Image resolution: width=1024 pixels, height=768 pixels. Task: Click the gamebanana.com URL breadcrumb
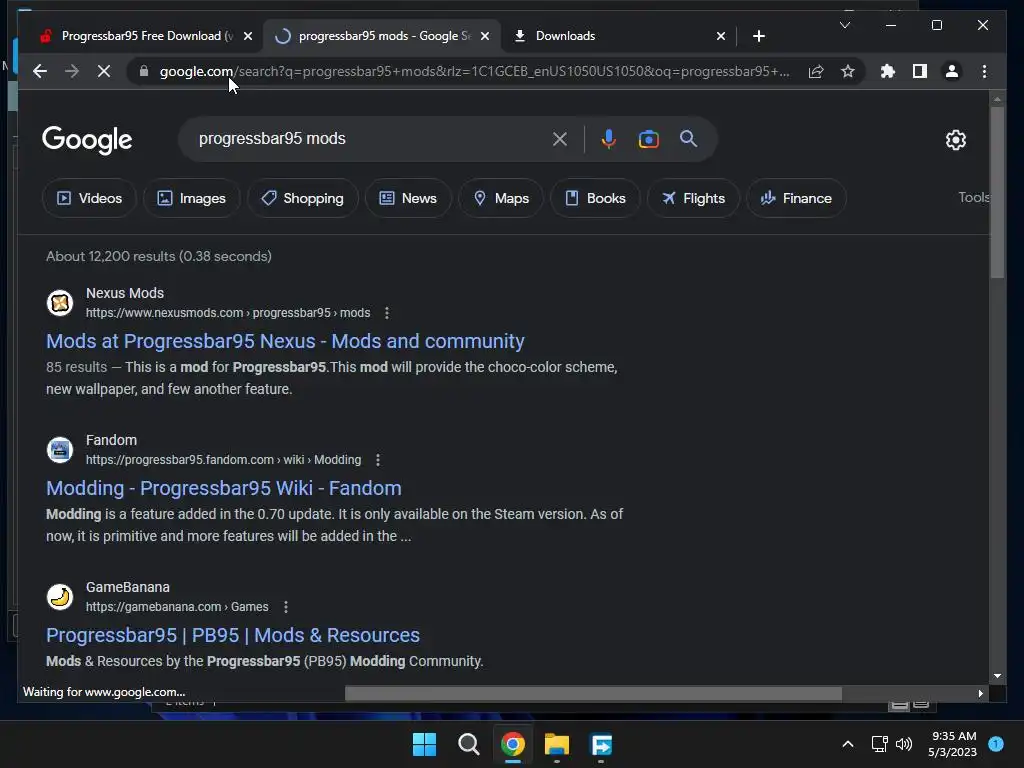click(177, 607)
